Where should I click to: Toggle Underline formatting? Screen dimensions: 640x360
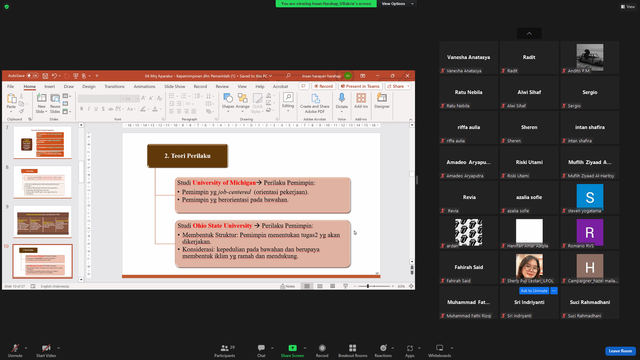pos(96,109)
